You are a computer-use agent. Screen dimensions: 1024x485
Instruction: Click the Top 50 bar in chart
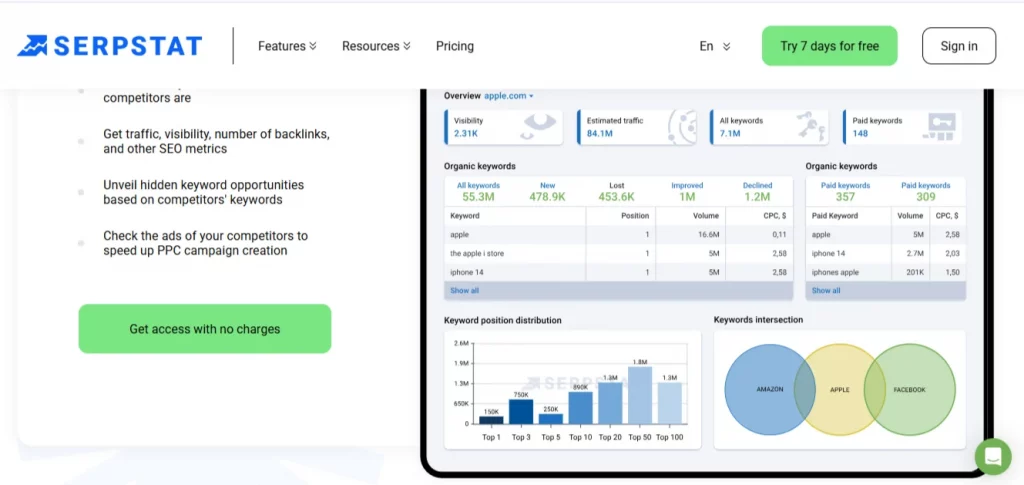point(639,395)
